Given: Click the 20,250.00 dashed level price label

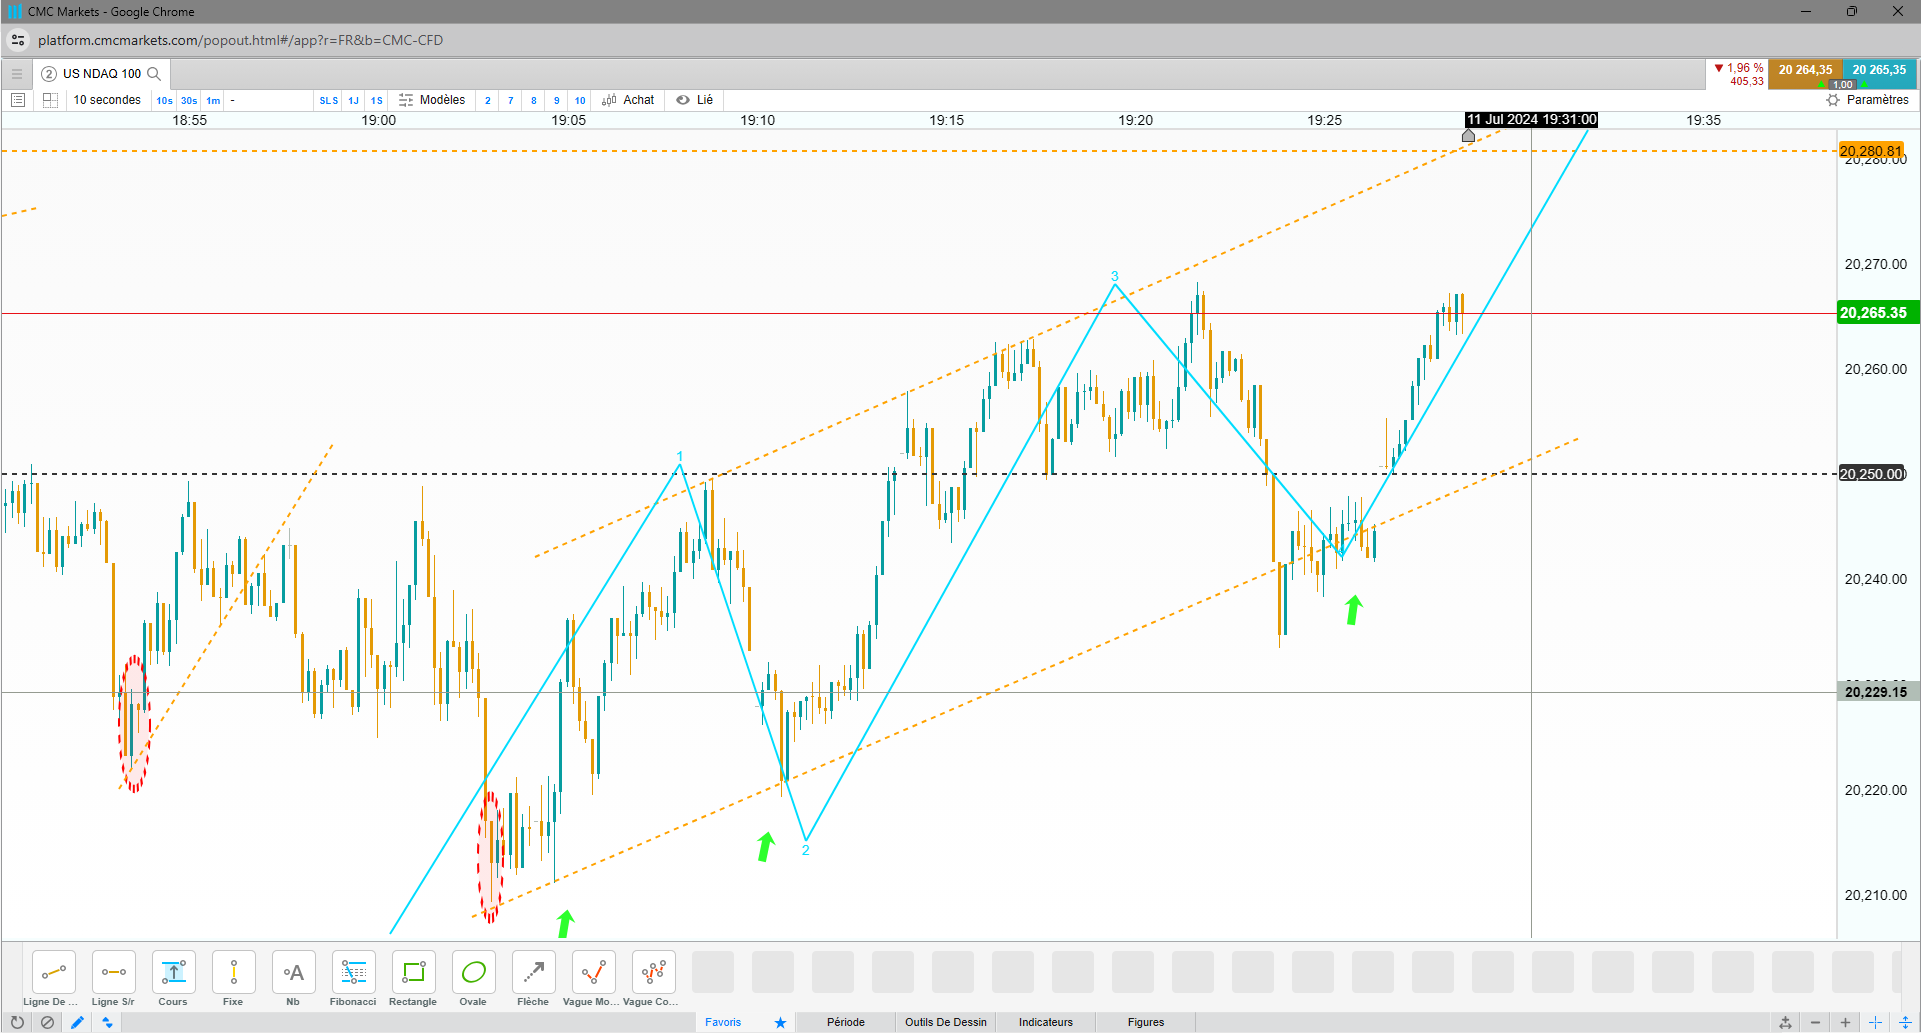Looking at the screenshot, I should coord(1872,474).
